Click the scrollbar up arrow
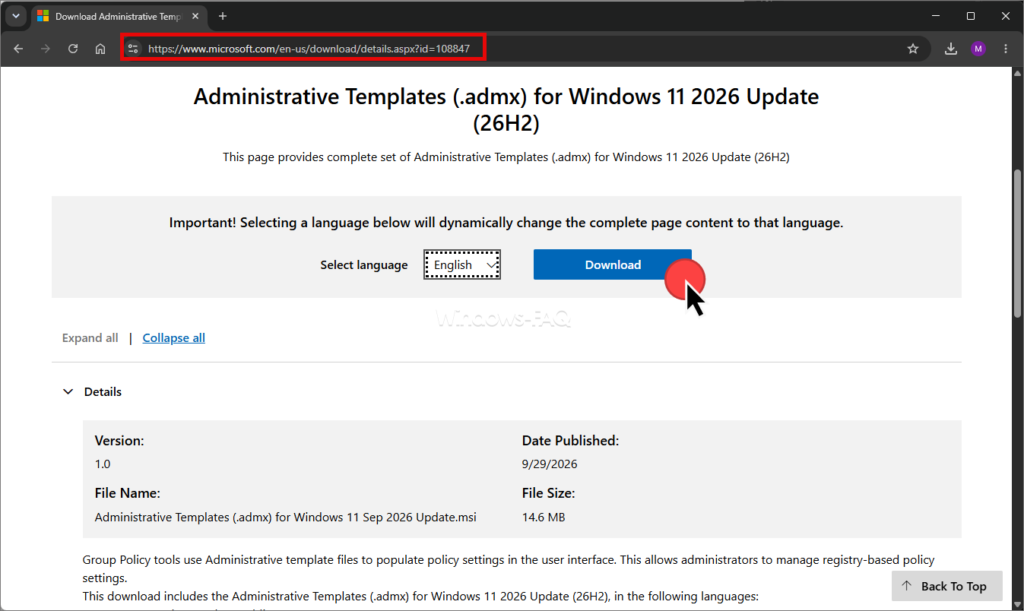 point(1017,74)
